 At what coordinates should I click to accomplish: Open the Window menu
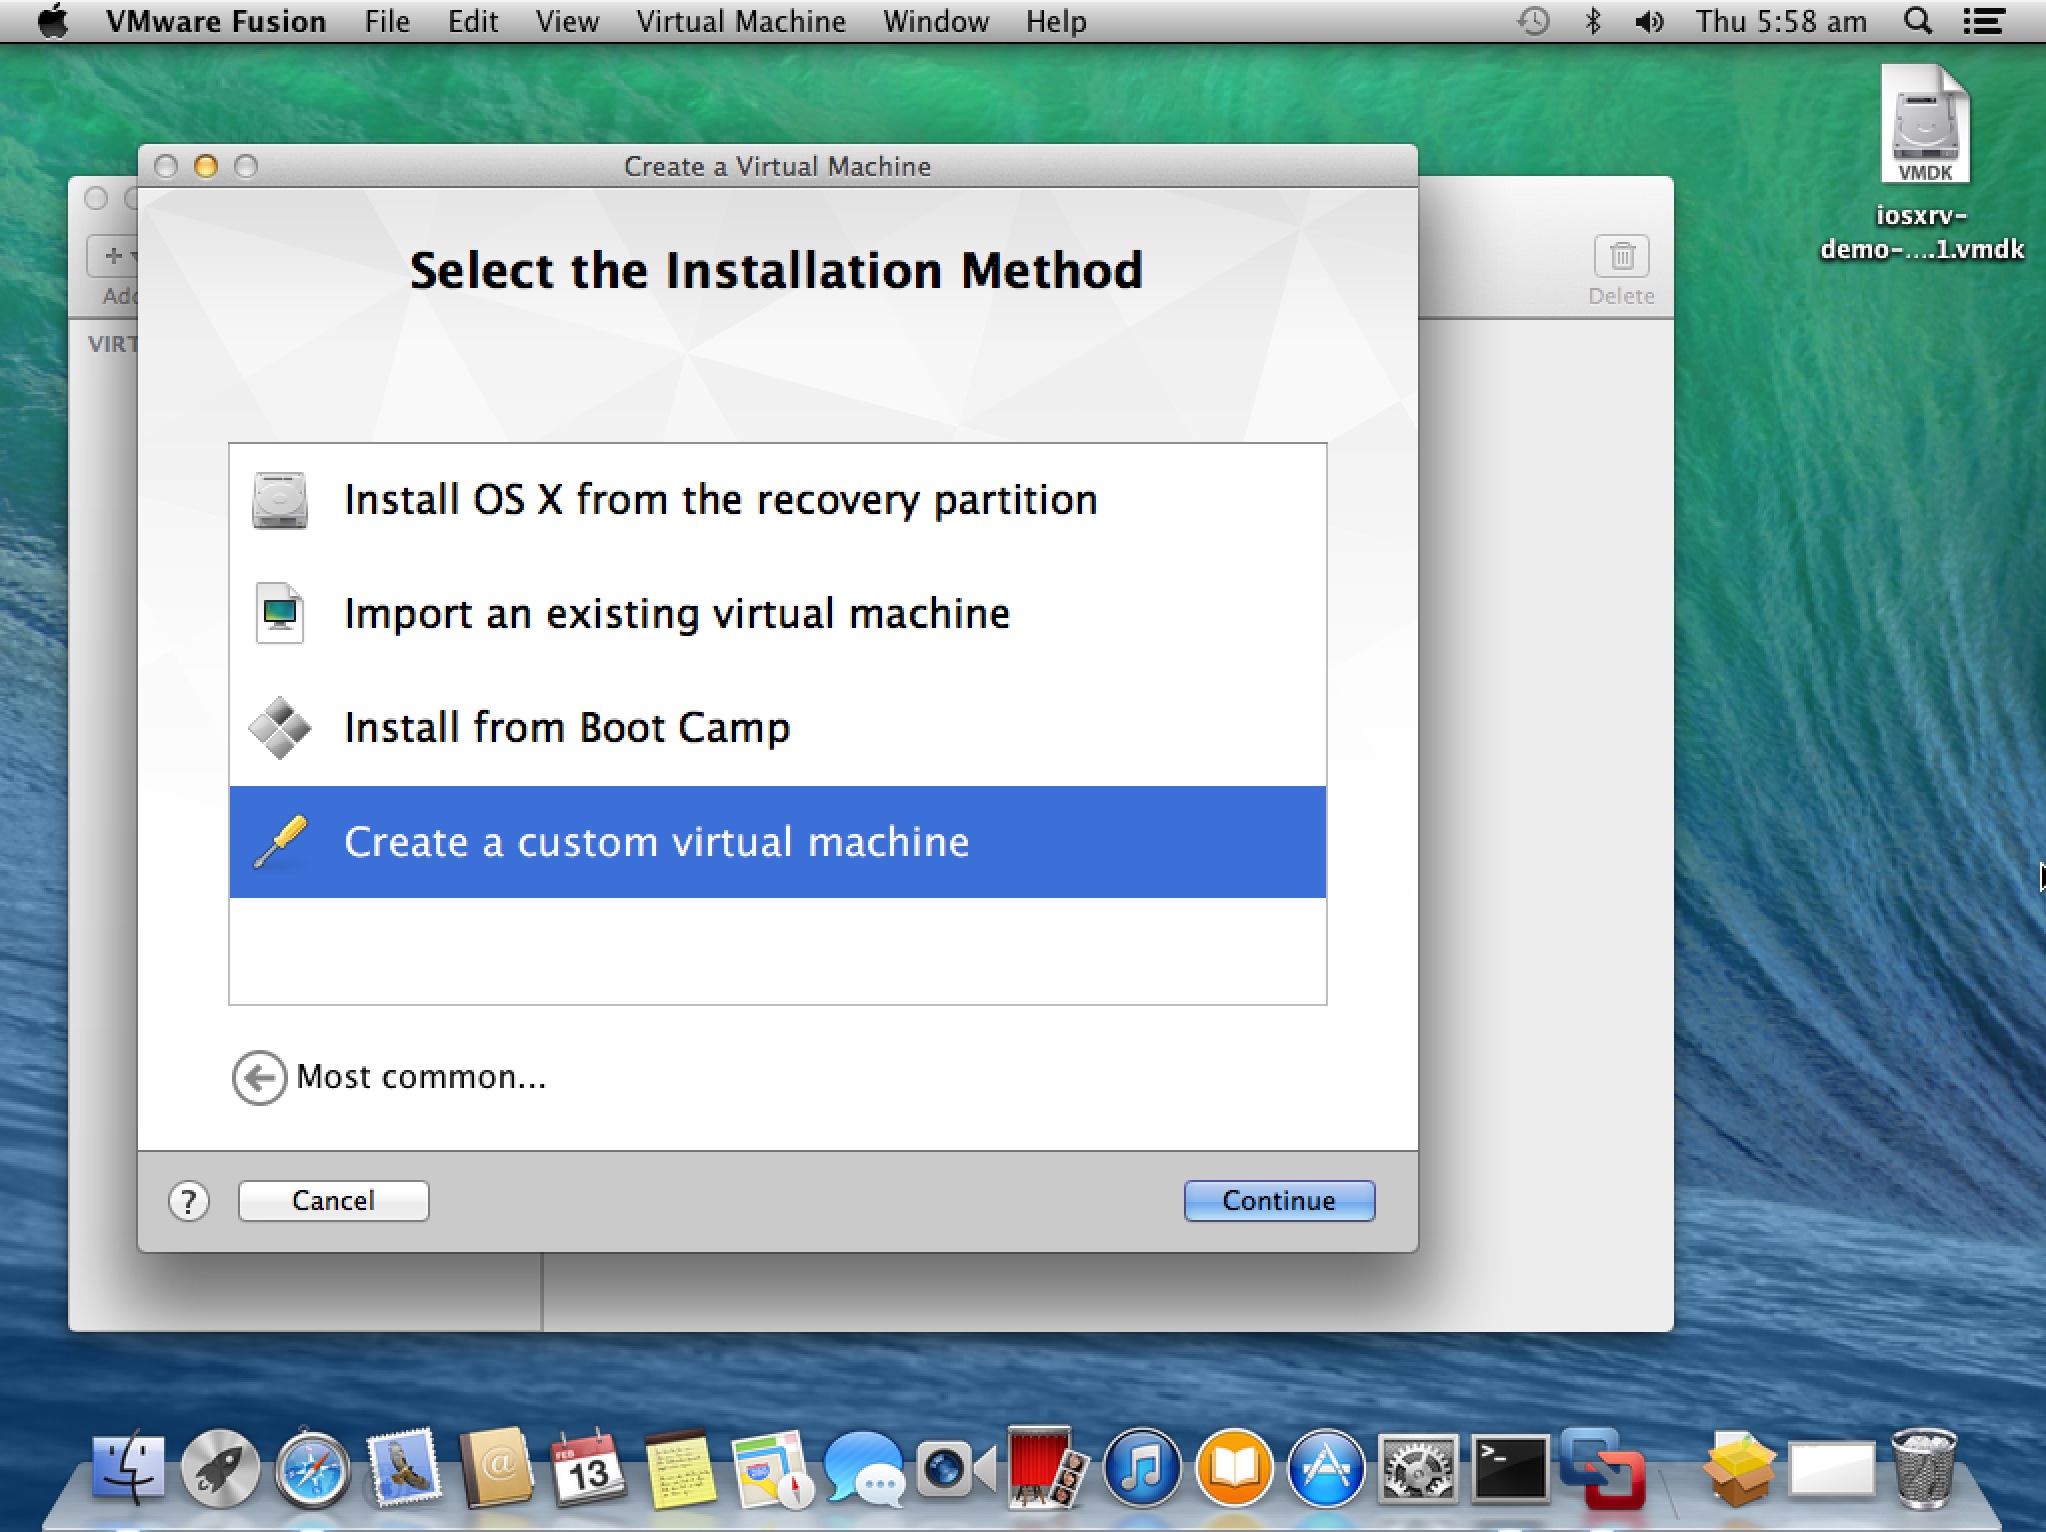[936, 21]
